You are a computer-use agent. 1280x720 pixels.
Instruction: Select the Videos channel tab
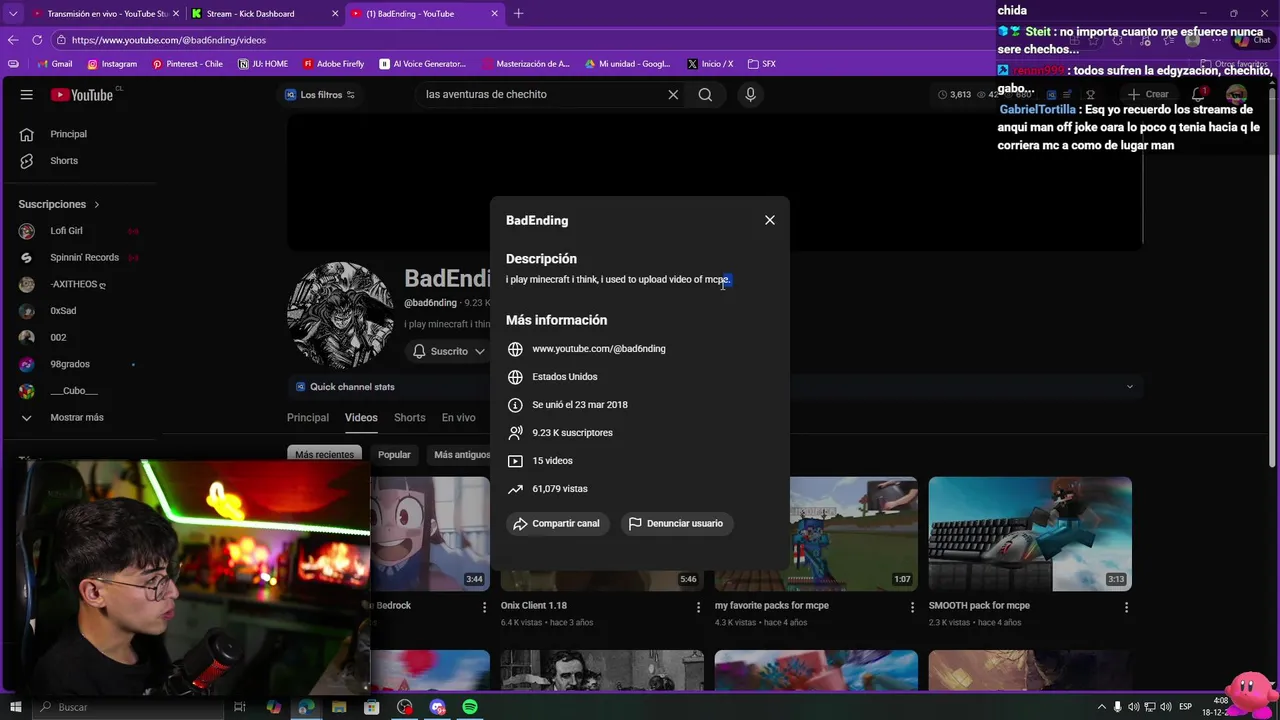click(x=361, y=418)
